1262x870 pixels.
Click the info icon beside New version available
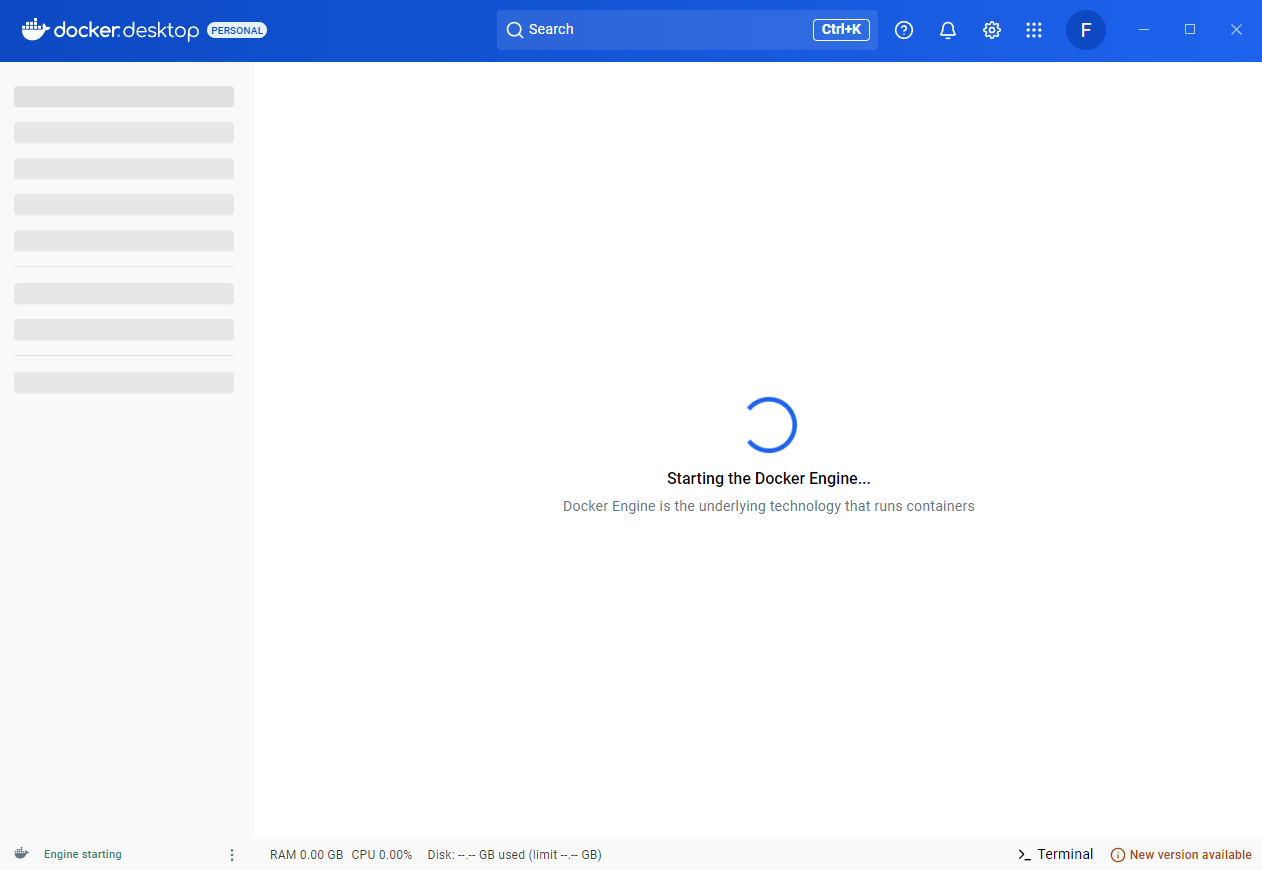[x=1117, y=855]
